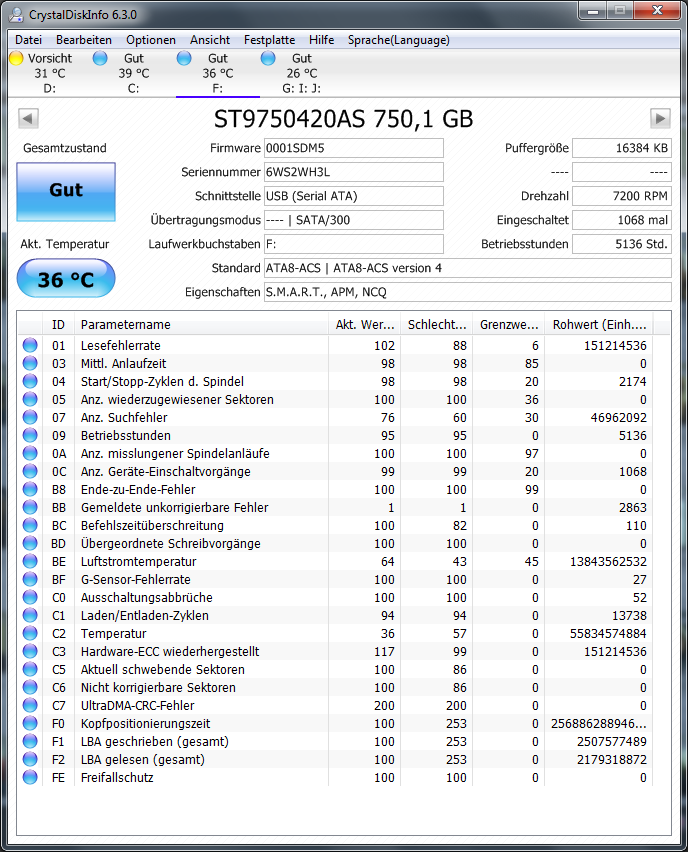
Task: Open the Optionen menu
Action: coord(151,40)
